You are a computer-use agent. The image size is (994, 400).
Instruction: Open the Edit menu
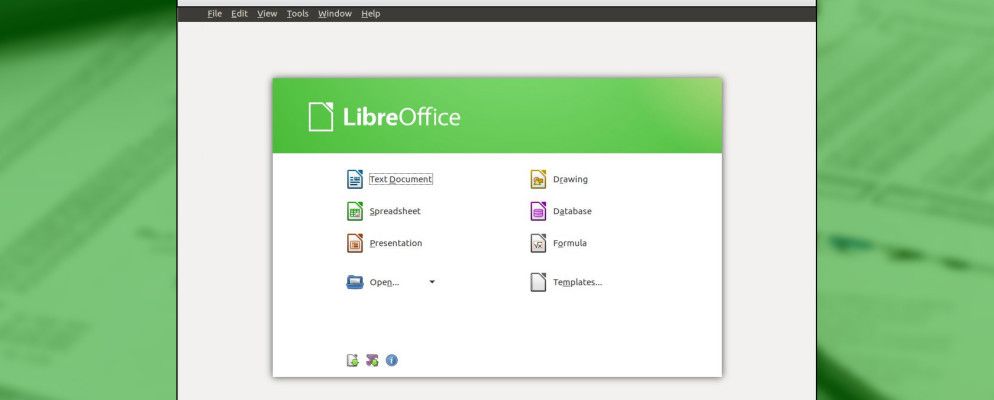tap(239, 13)
